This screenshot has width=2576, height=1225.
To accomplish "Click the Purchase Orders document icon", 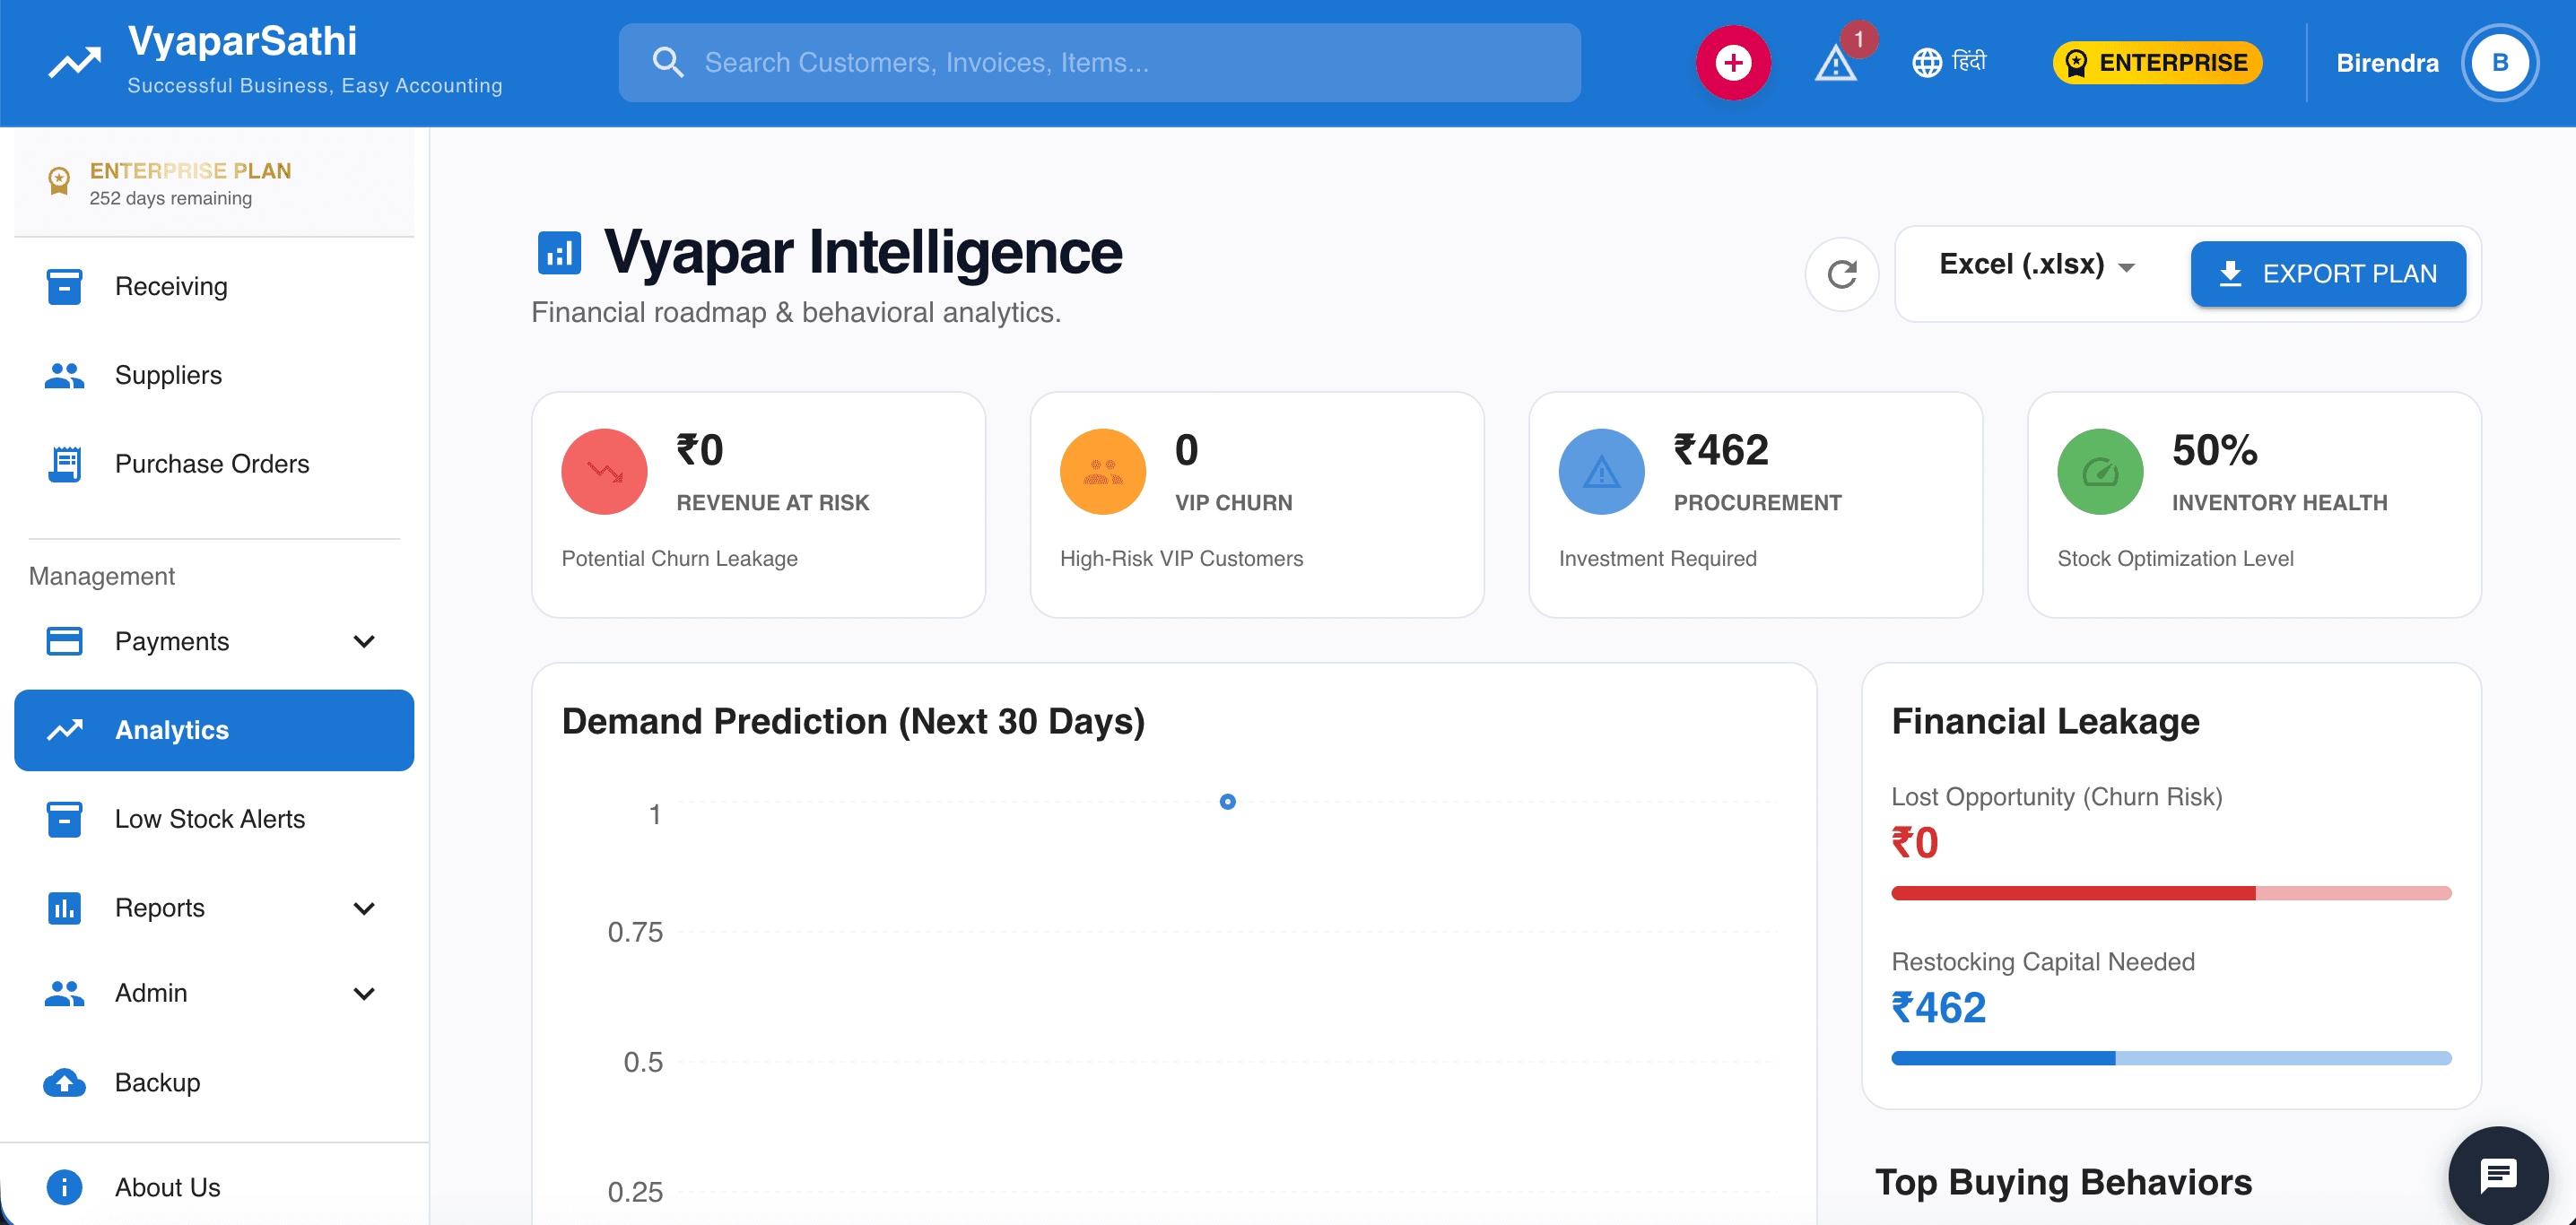I will [65, 464].
